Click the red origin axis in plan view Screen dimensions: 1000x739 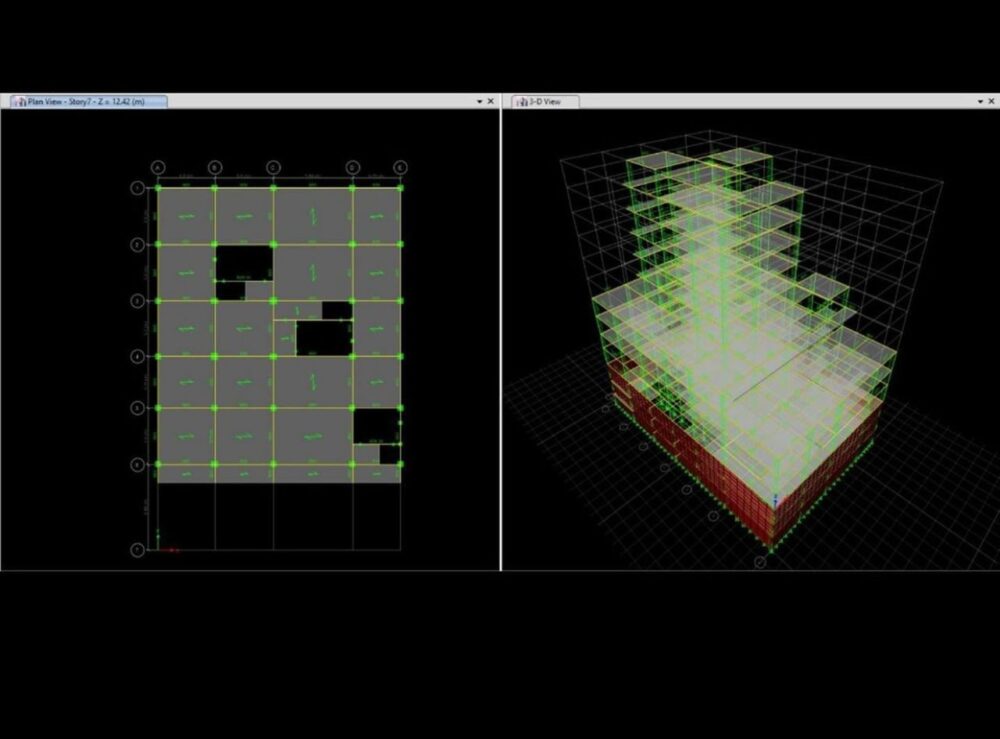tap(170, 549)
